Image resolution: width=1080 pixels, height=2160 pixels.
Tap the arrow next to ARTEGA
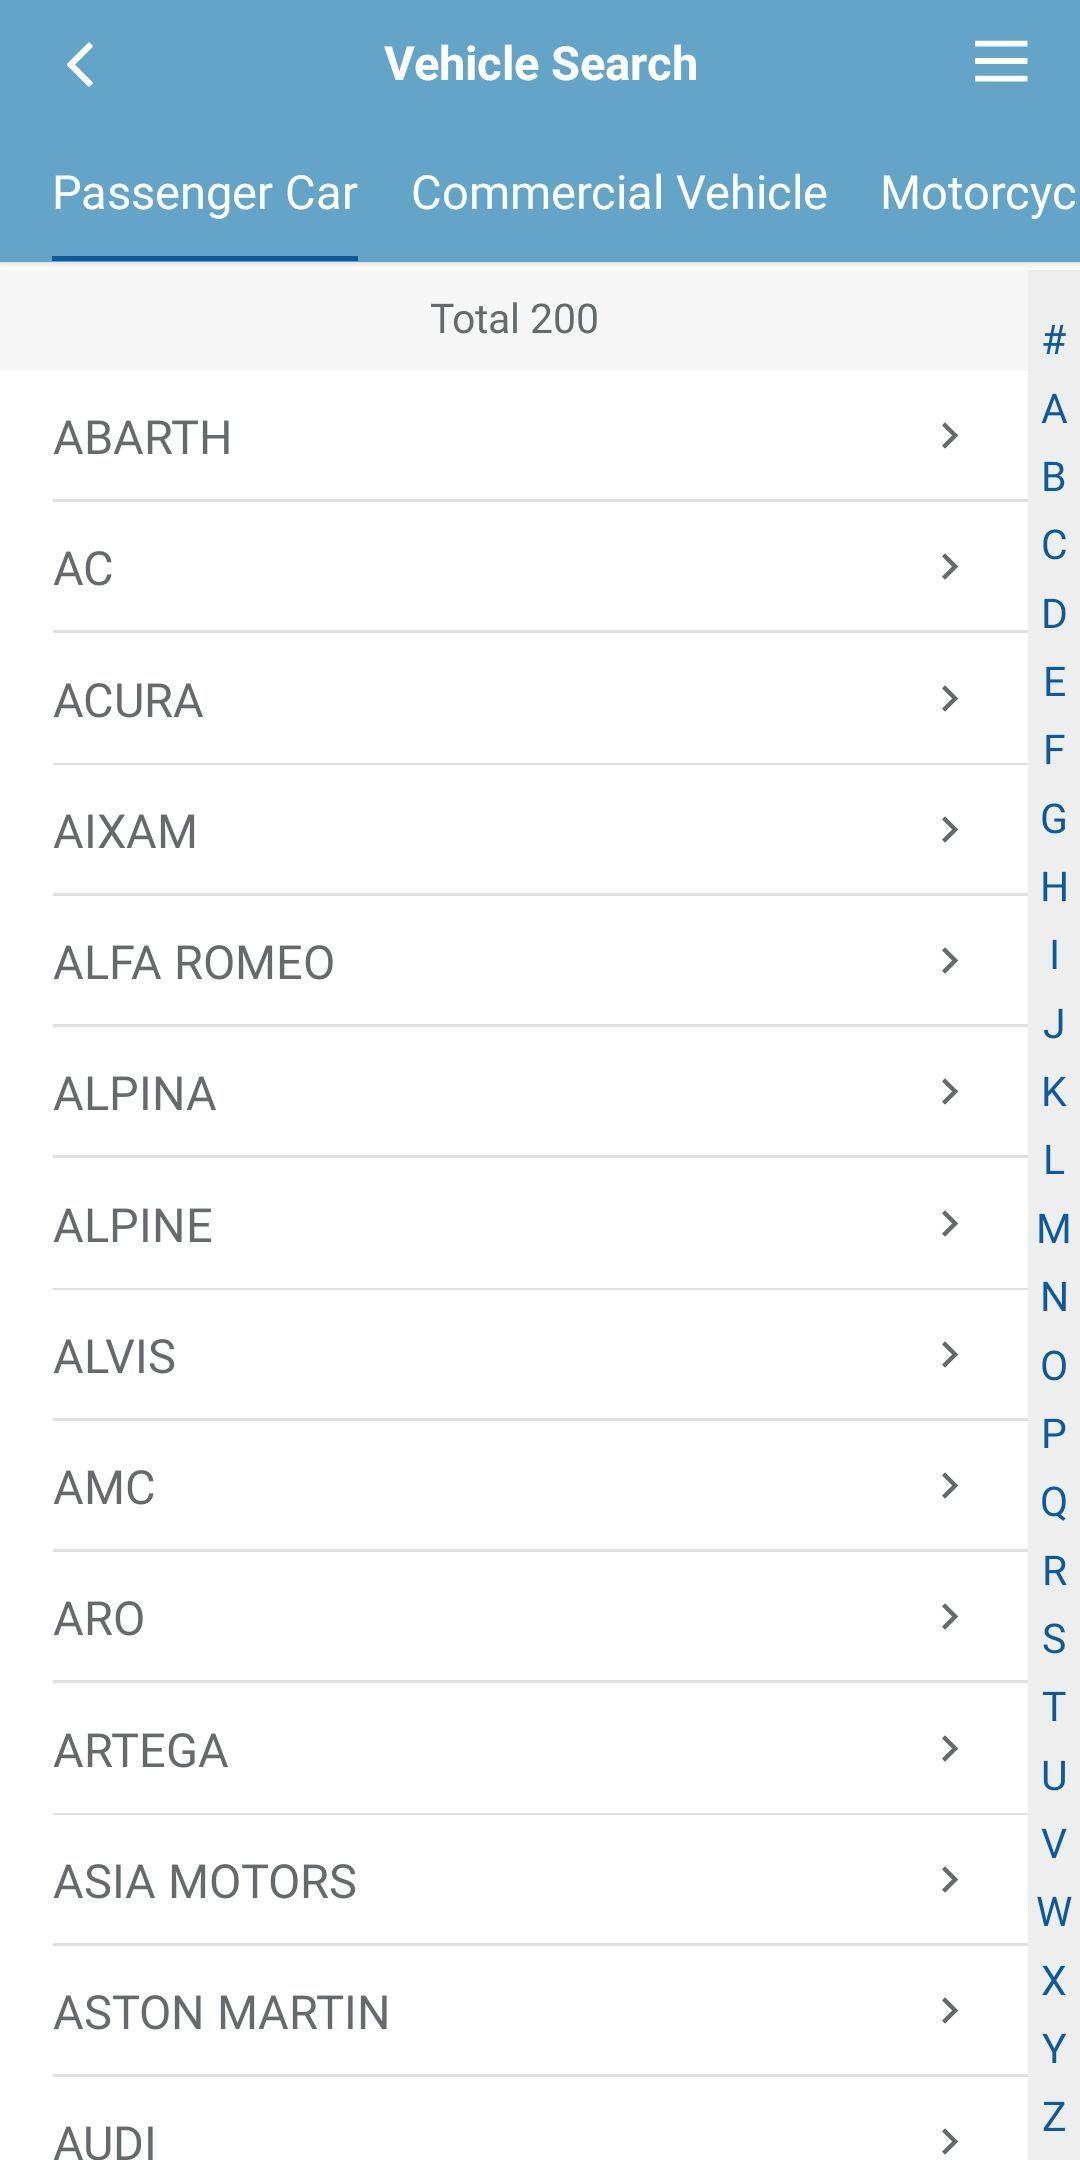pyautogui.click(x=950, y=1749)
